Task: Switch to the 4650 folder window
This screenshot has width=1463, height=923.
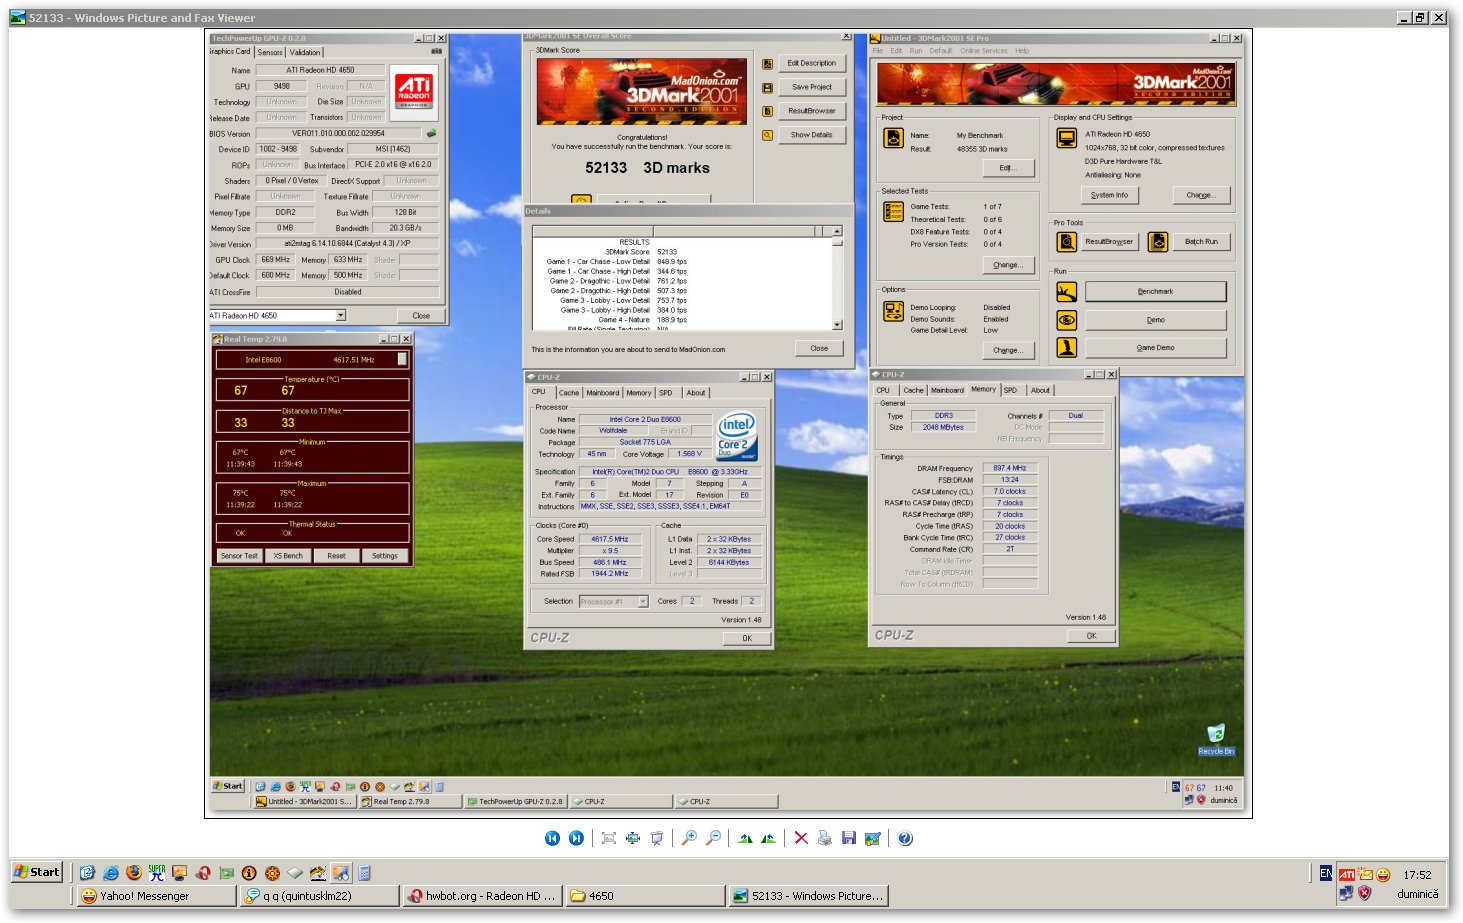Action: coord(645,896)
